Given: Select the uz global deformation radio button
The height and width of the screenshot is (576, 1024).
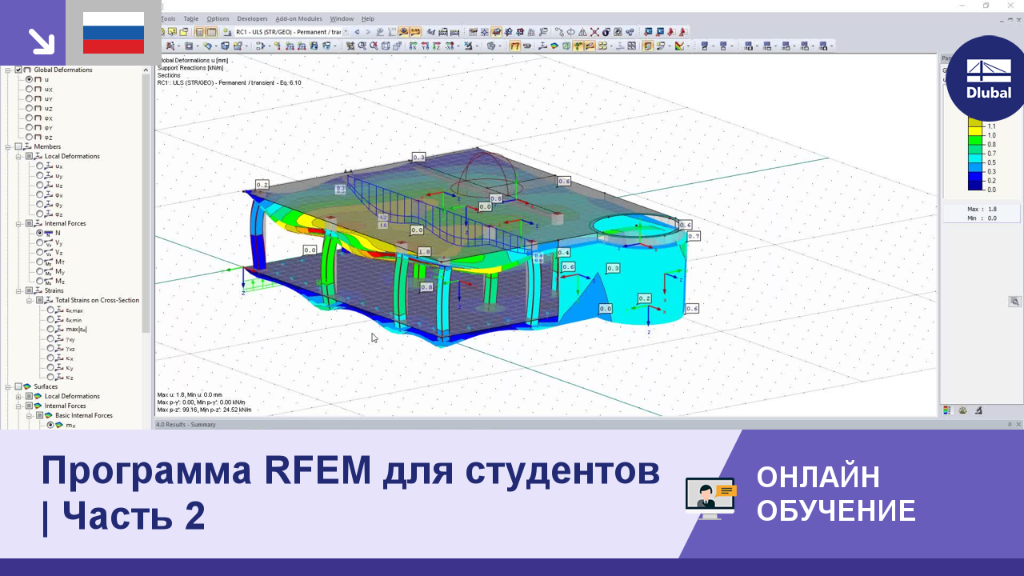Looking at the screenshot, I should point(29,108).
